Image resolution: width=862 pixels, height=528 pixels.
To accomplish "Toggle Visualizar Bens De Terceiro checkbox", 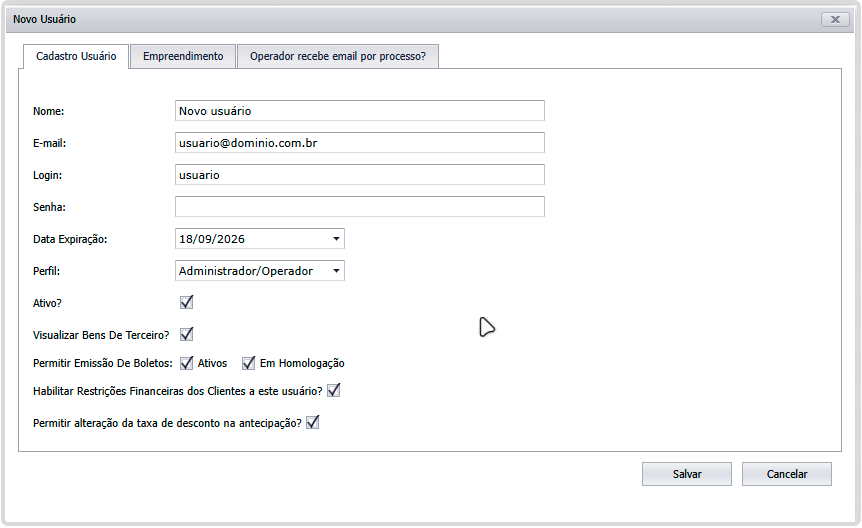I will [x=186, y=334].
